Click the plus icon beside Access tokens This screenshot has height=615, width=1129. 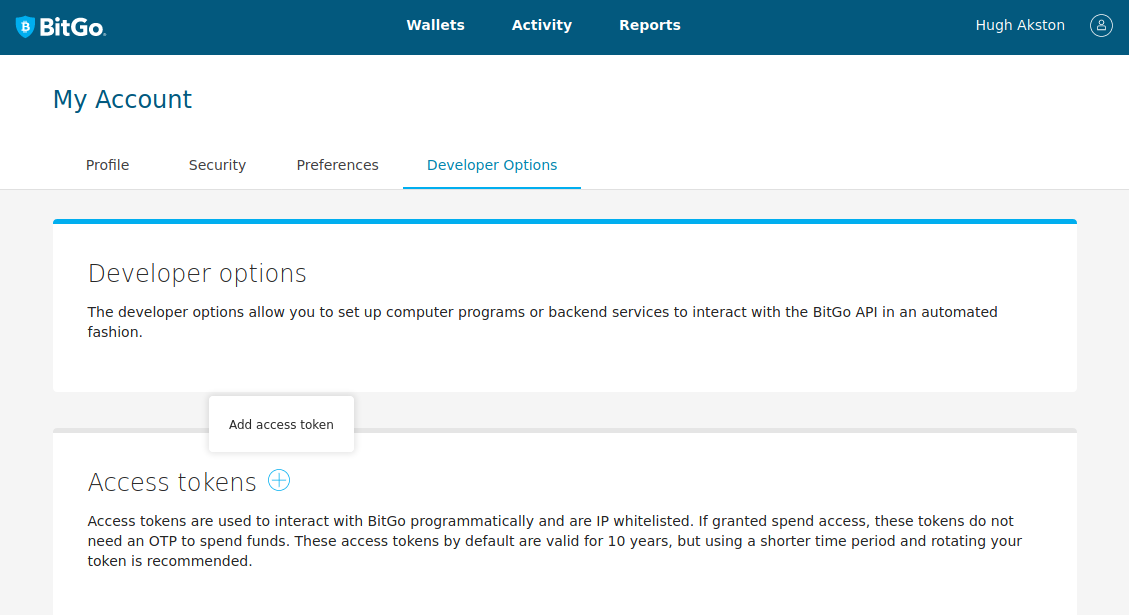tap(279, 480)
